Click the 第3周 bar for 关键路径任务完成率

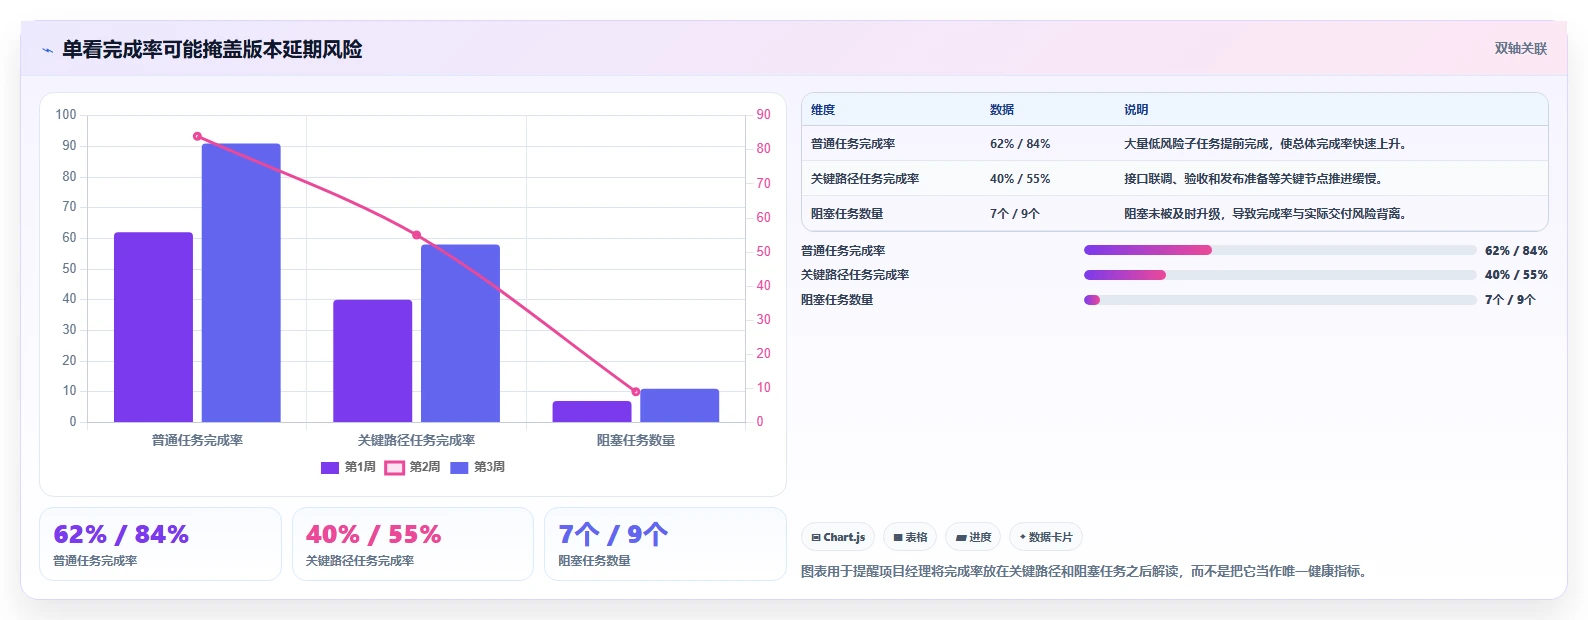tap(460, 333)
